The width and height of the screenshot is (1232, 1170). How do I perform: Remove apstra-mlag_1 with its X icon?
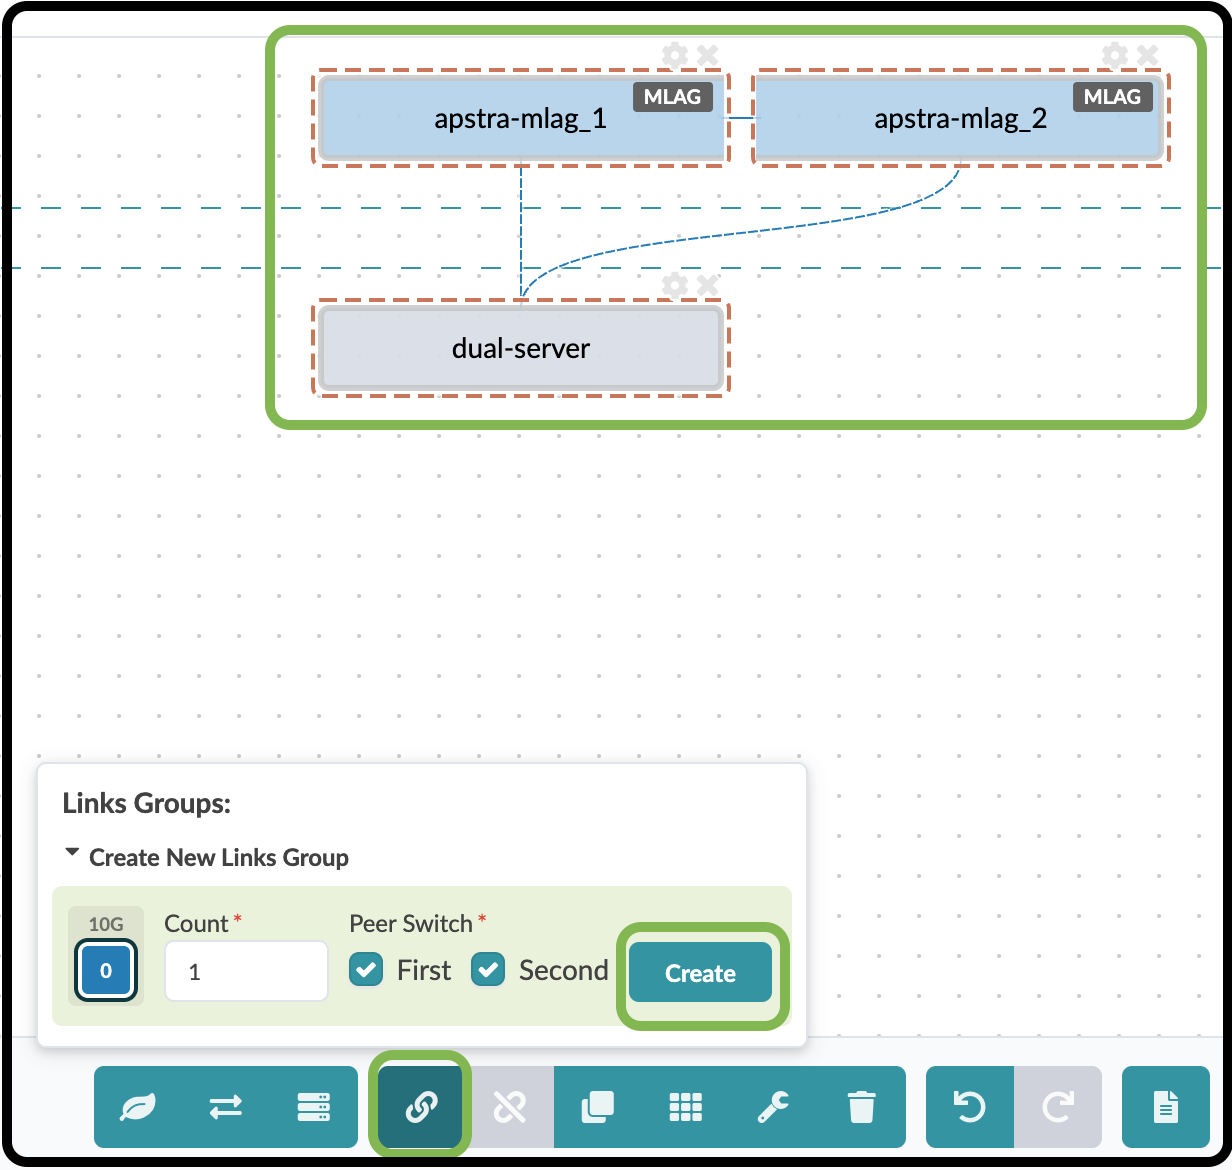708,55
